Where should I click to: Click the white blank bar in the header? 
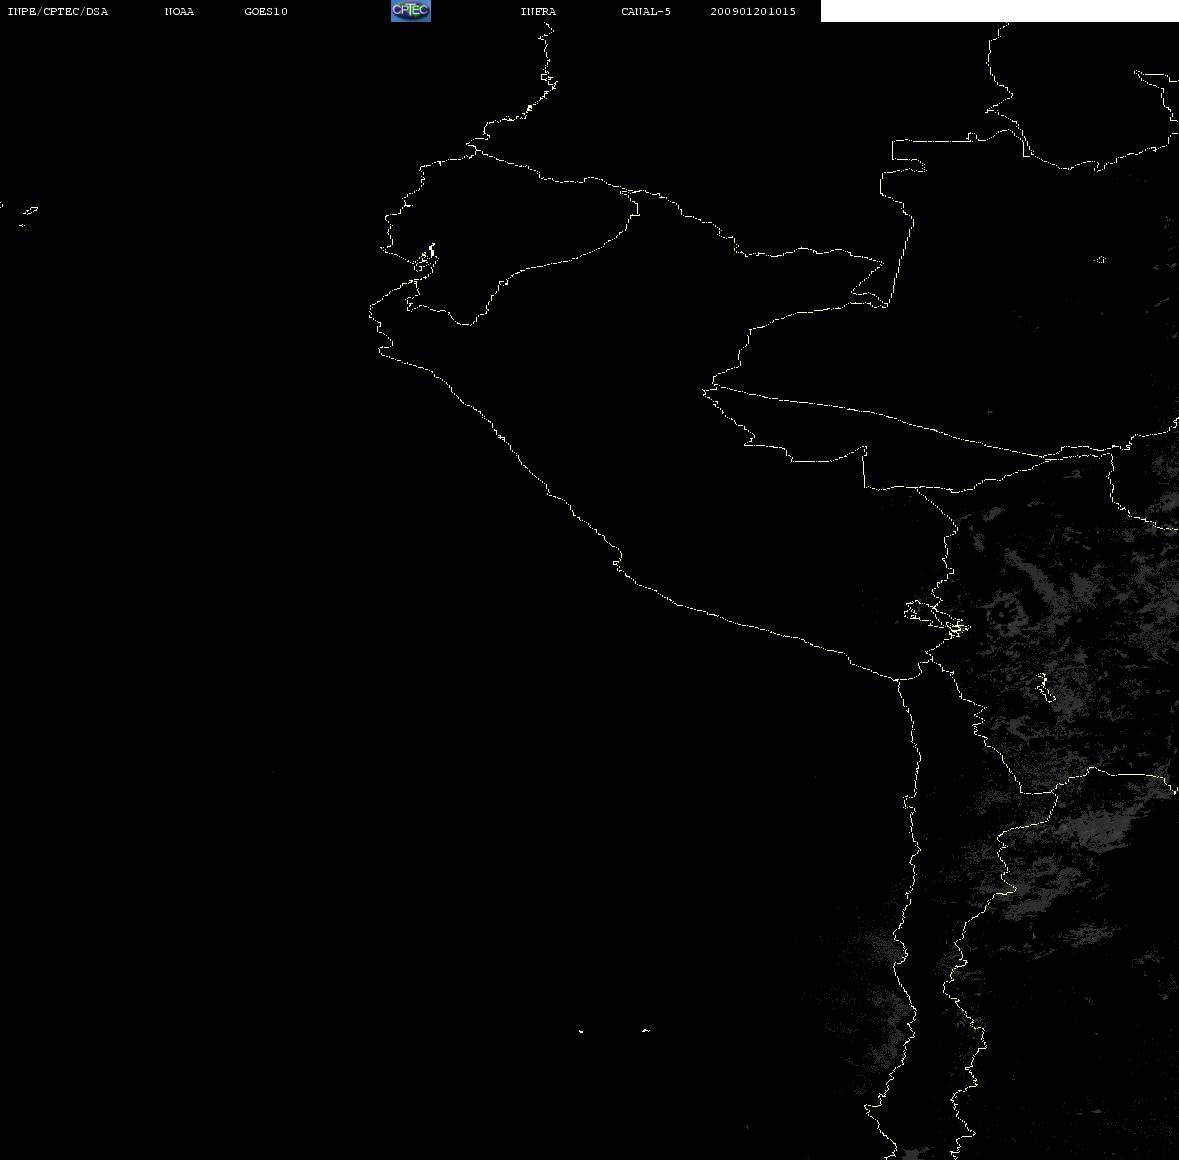tap(999, 11)
